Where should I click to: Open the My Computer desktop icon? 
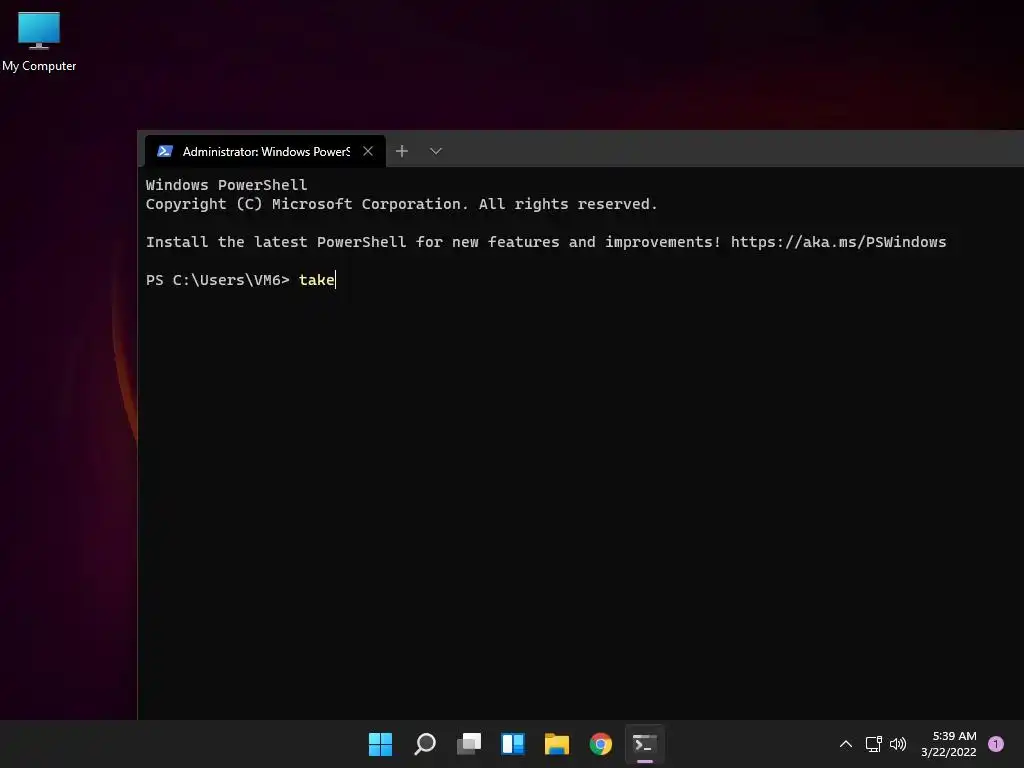point(39,40)
